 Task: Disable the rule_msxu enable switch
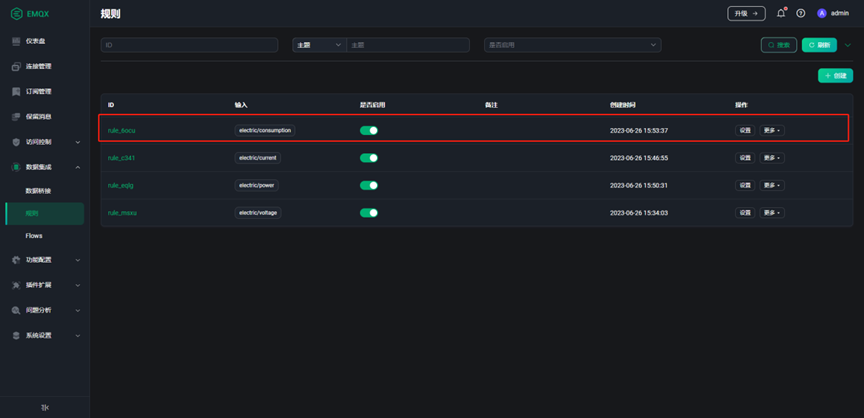(x=369, y=213)
